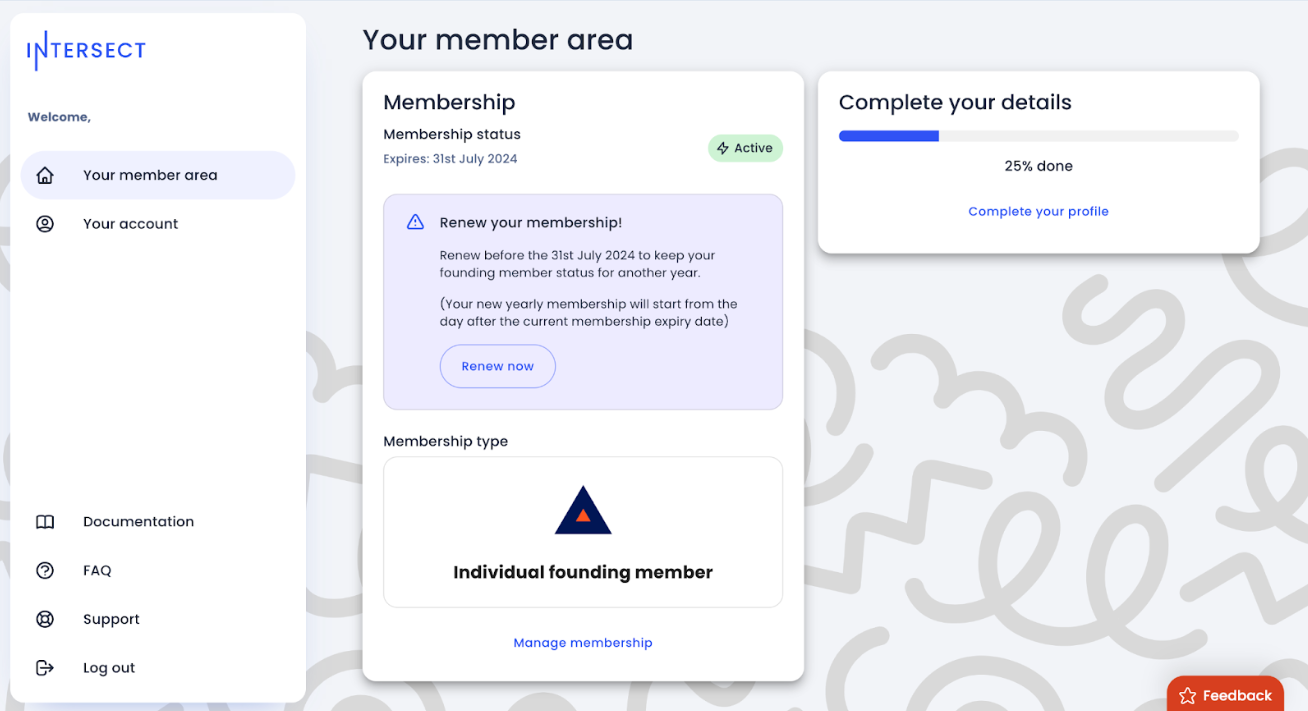Click the Documentation book icon

coord(45,522)
